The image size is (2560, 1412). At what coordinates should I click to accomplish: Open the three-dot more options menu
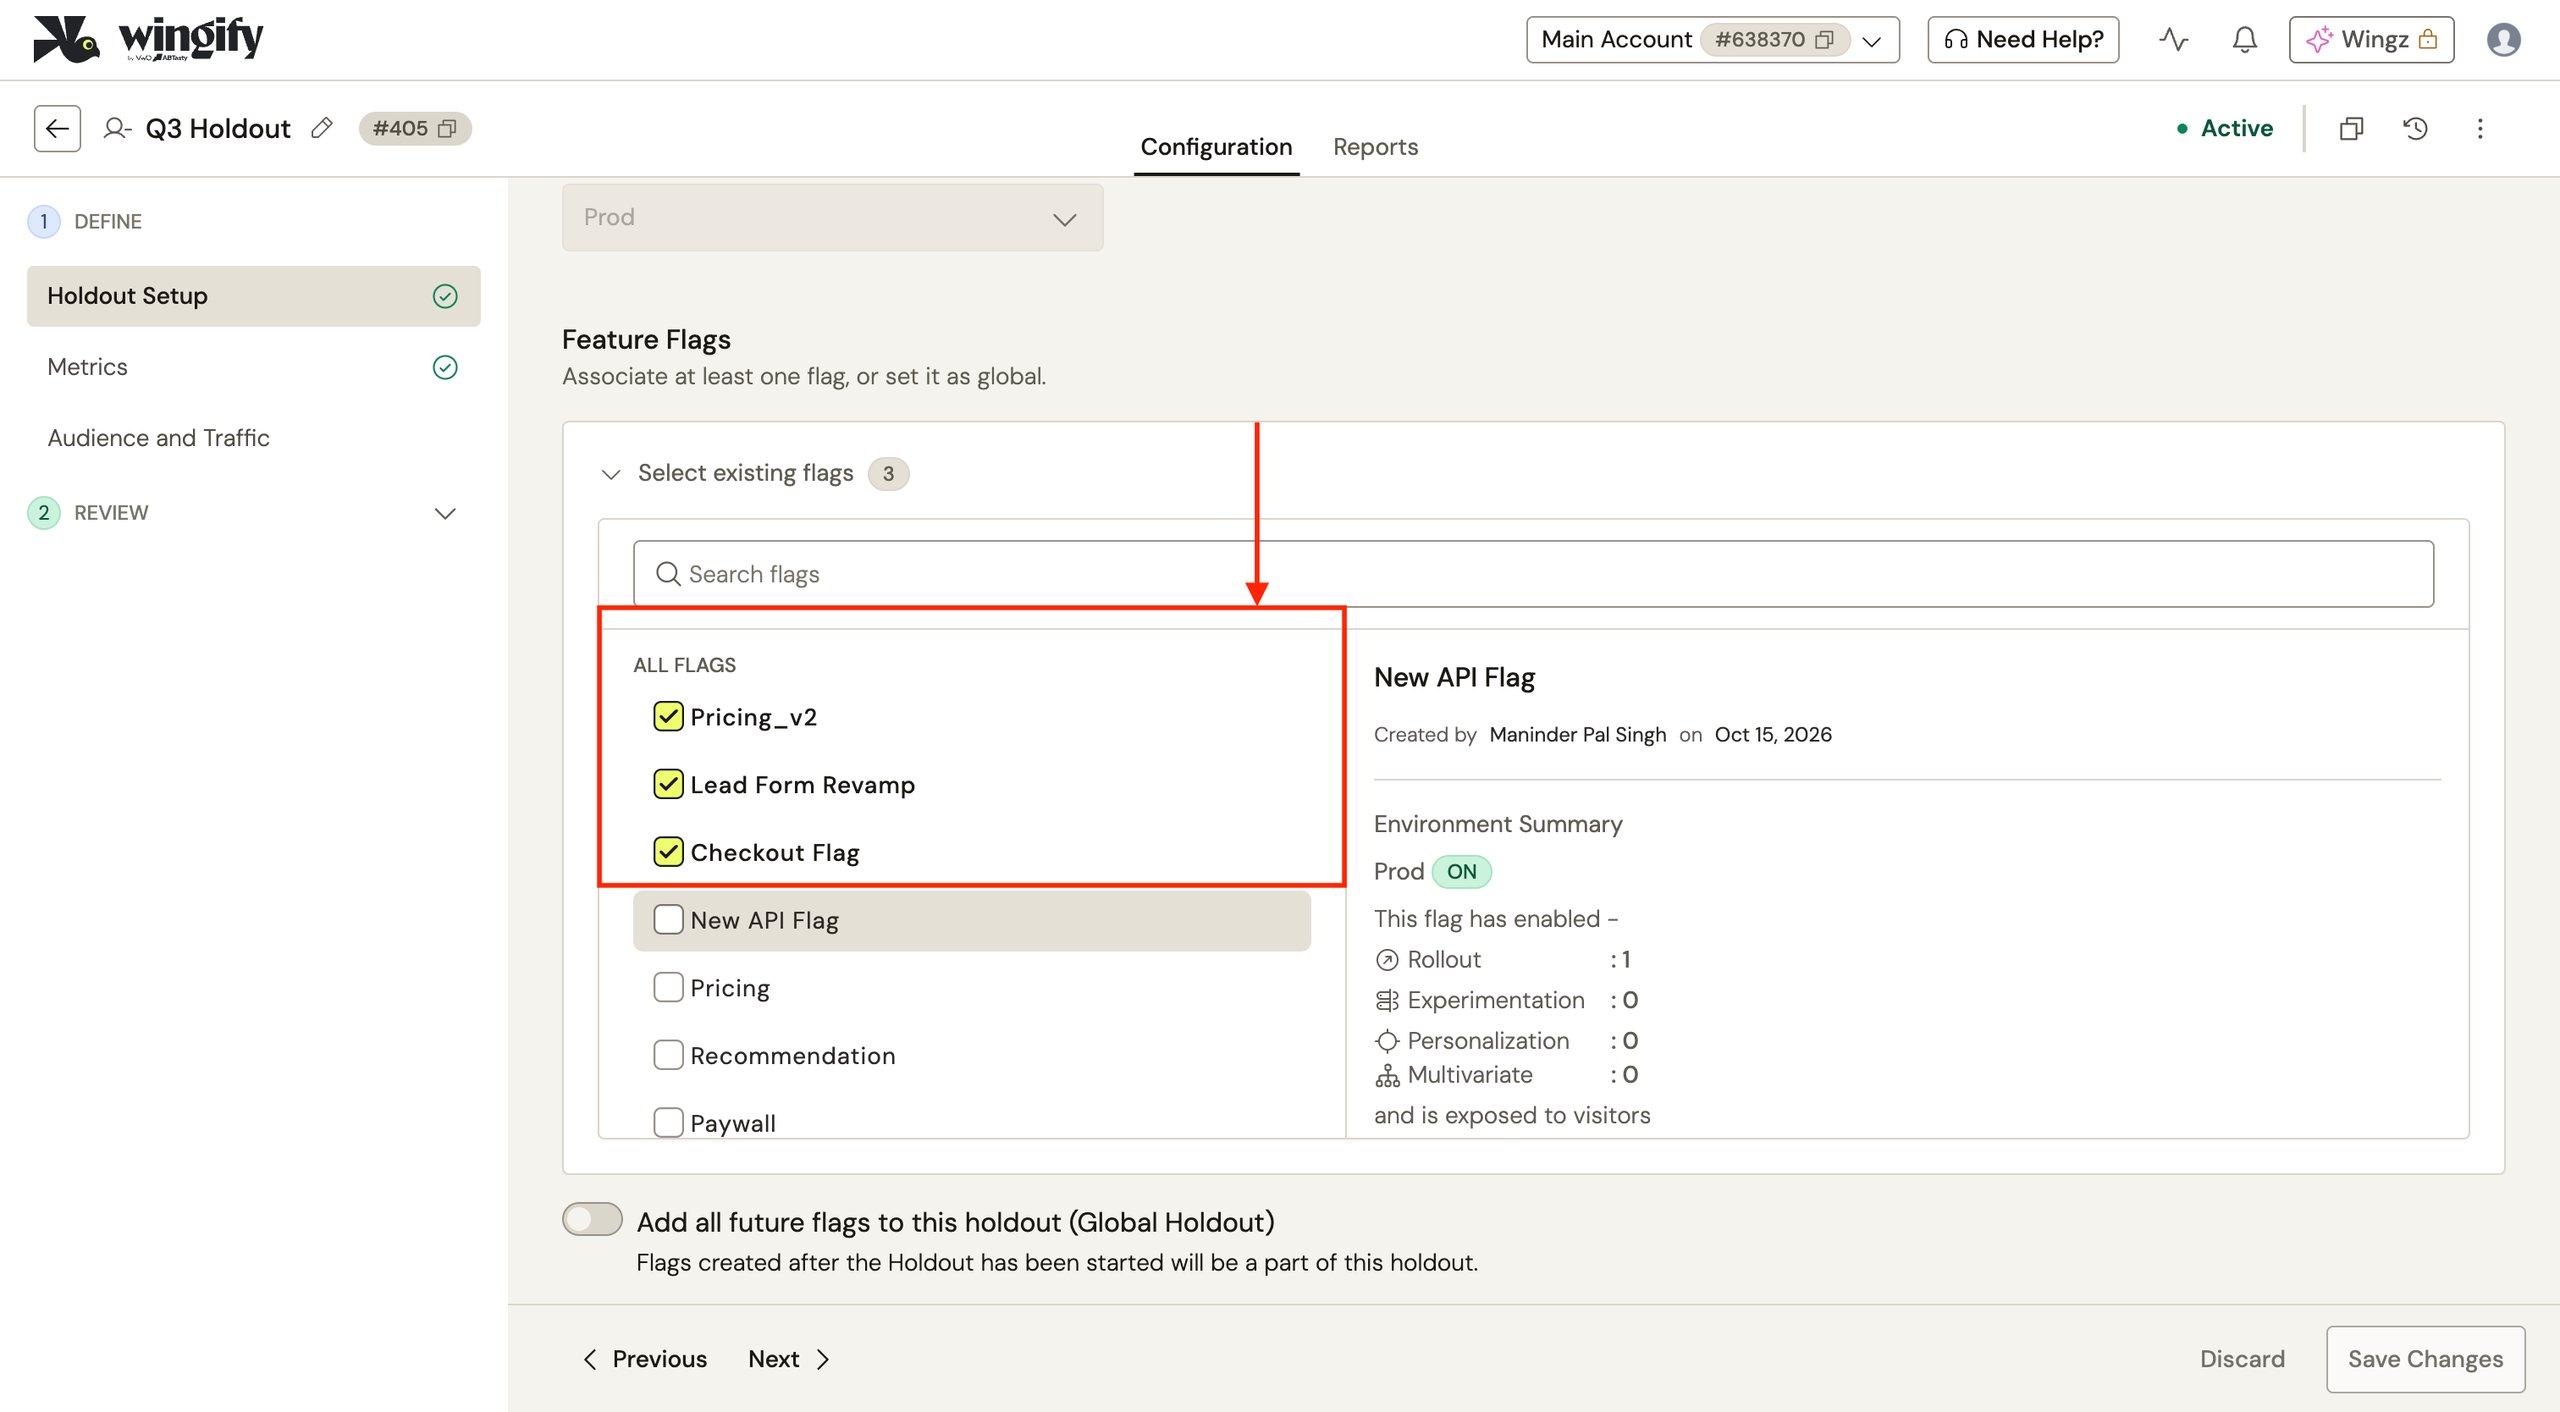[x=2480, y=128]
